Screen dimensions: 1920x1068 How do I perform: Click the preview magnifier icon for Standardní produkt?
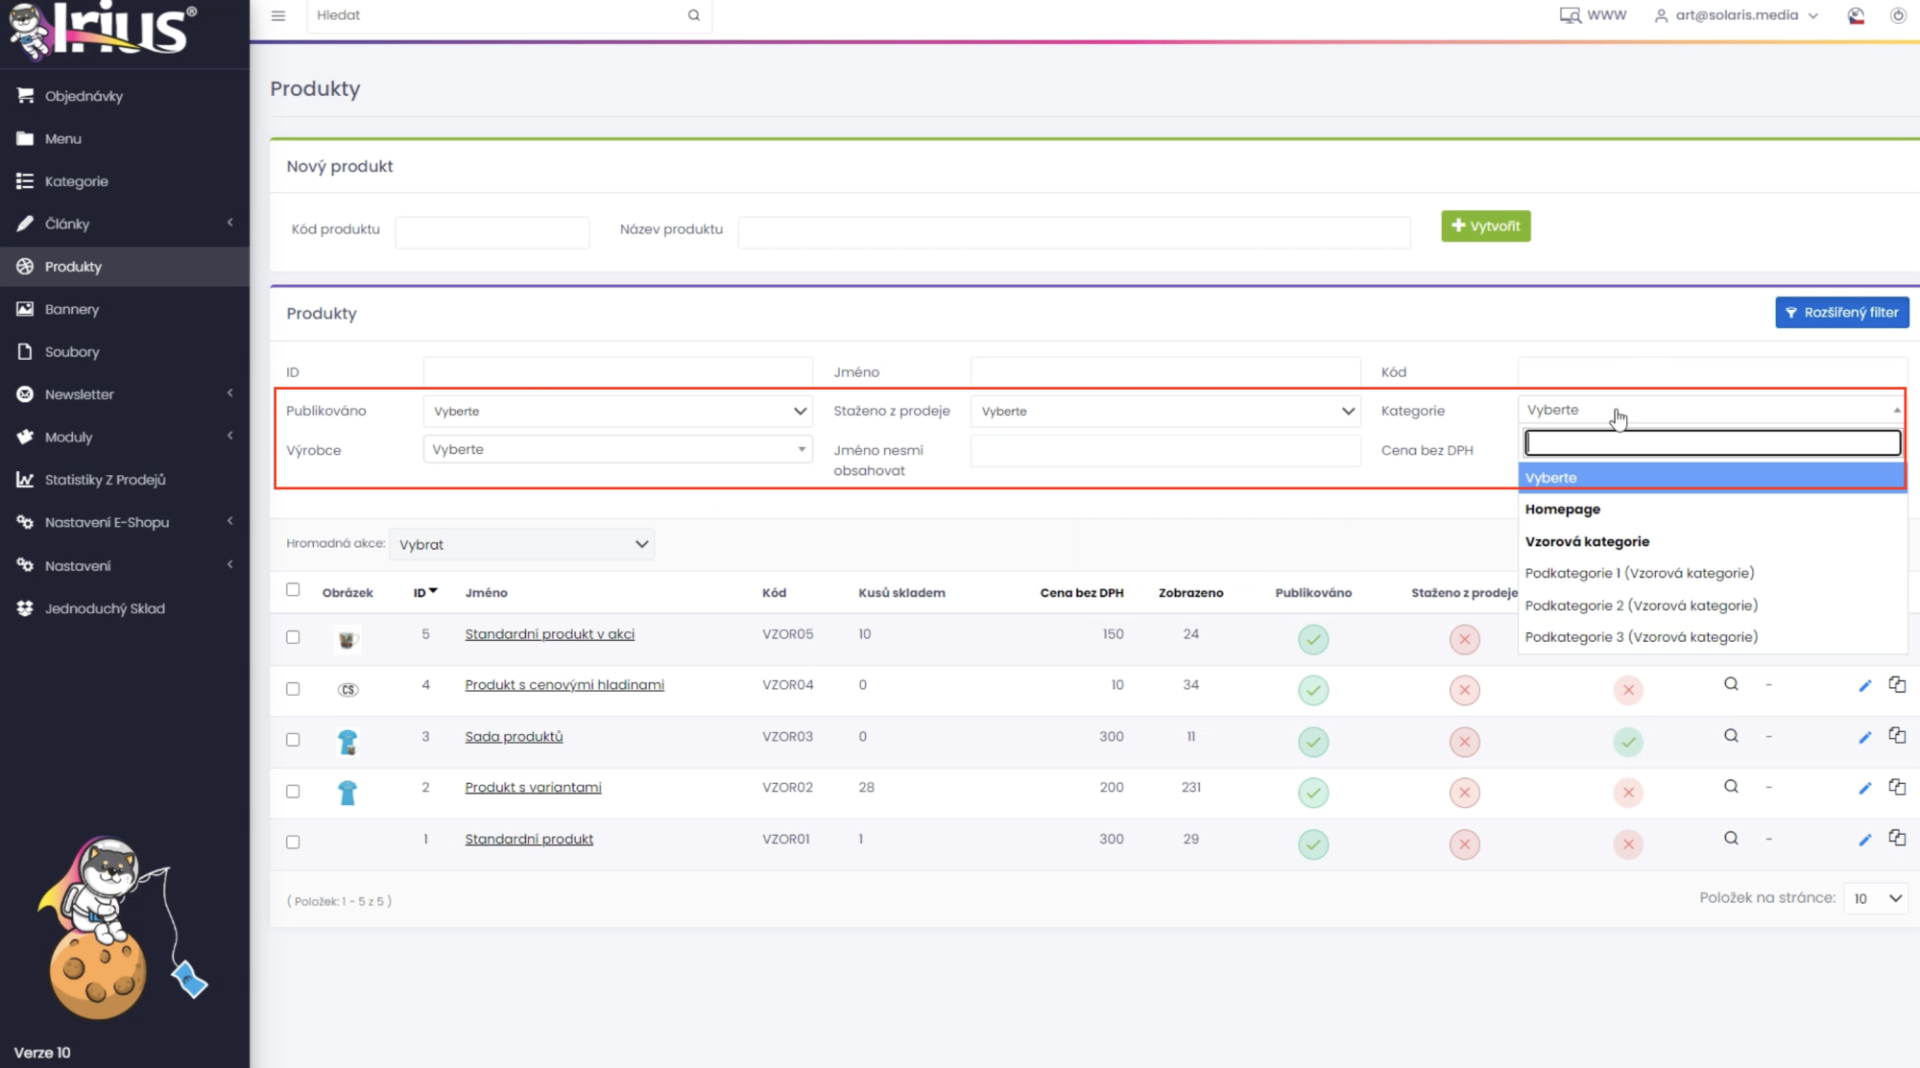[1731, 838]
